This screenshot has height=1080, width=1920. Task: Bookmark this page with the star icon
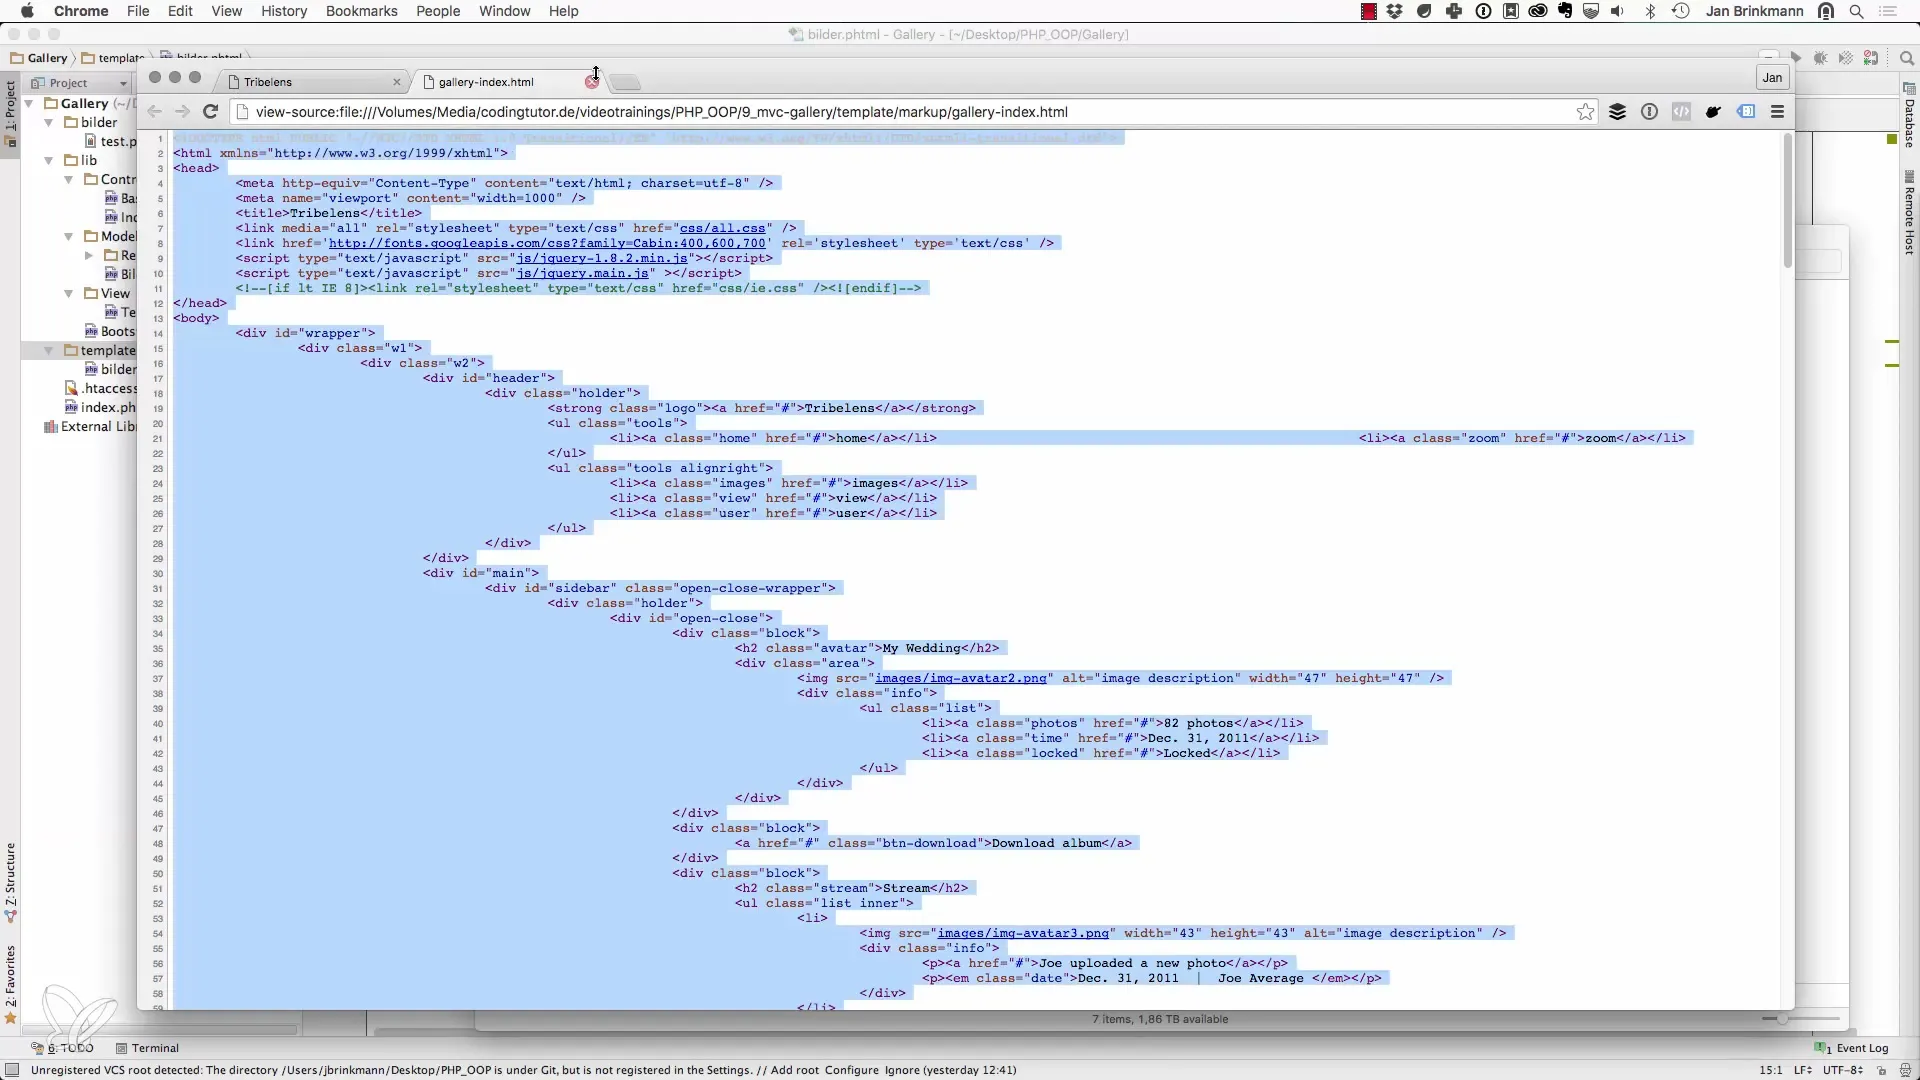click(1585, 112)
